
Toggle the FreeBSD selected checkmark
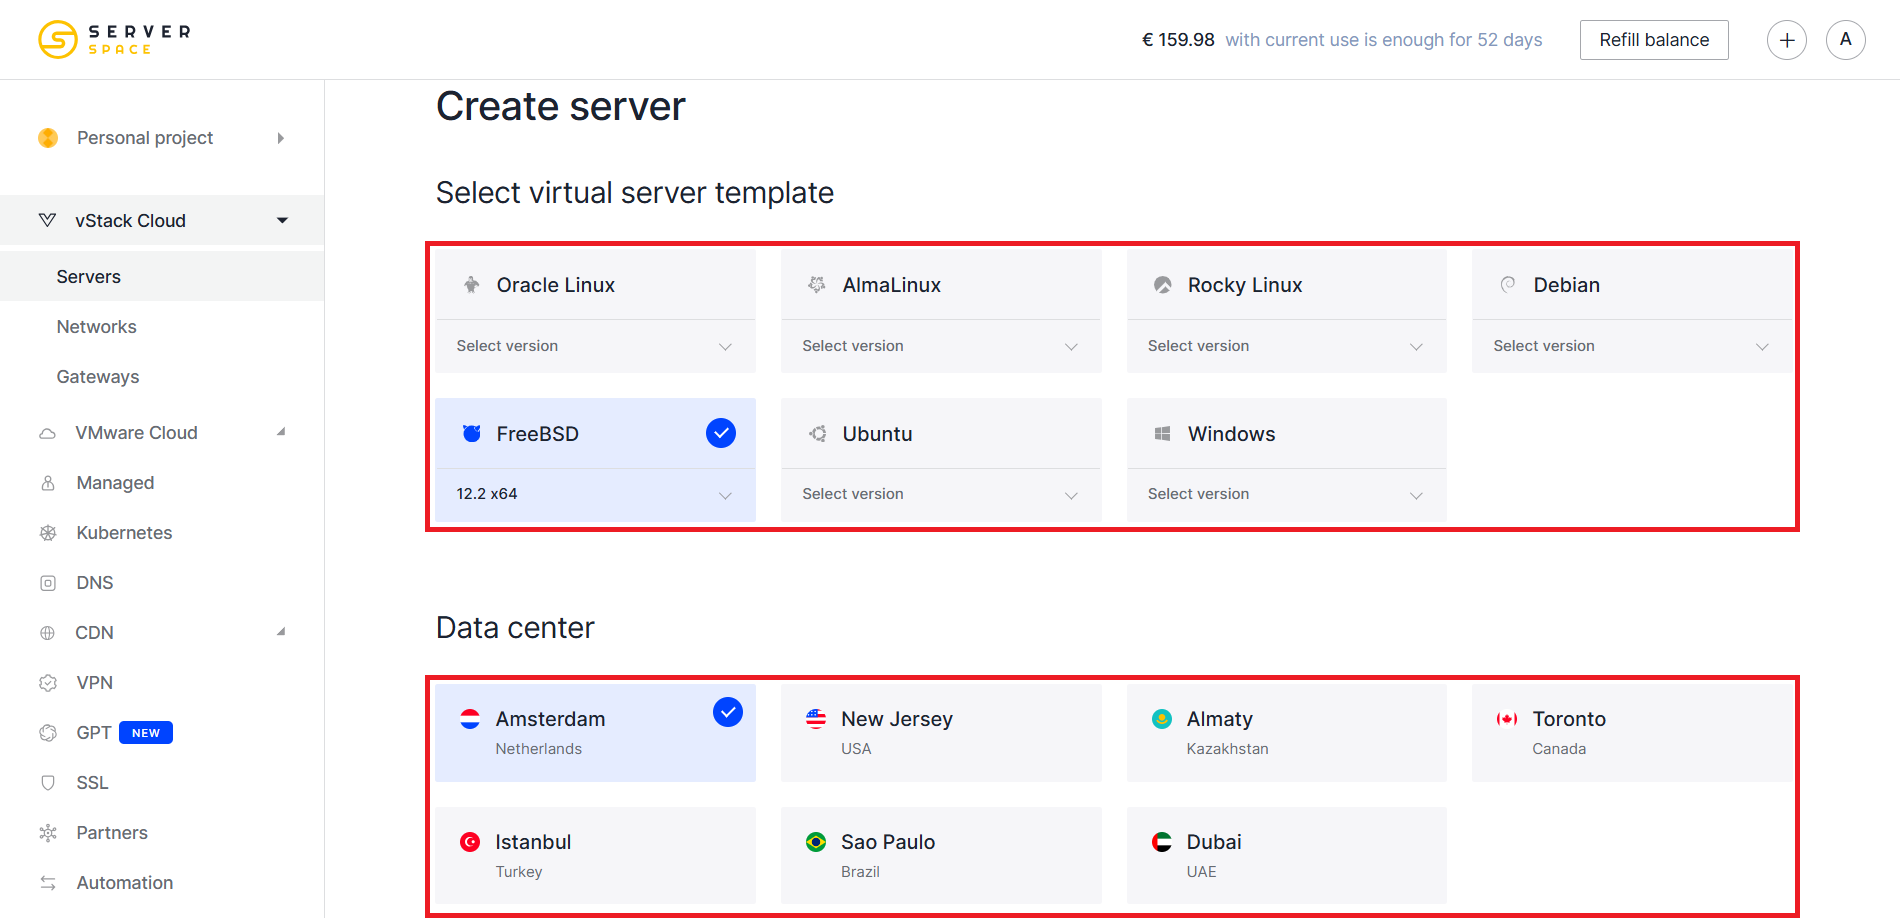pyautogui.click(x=721, y=433)
